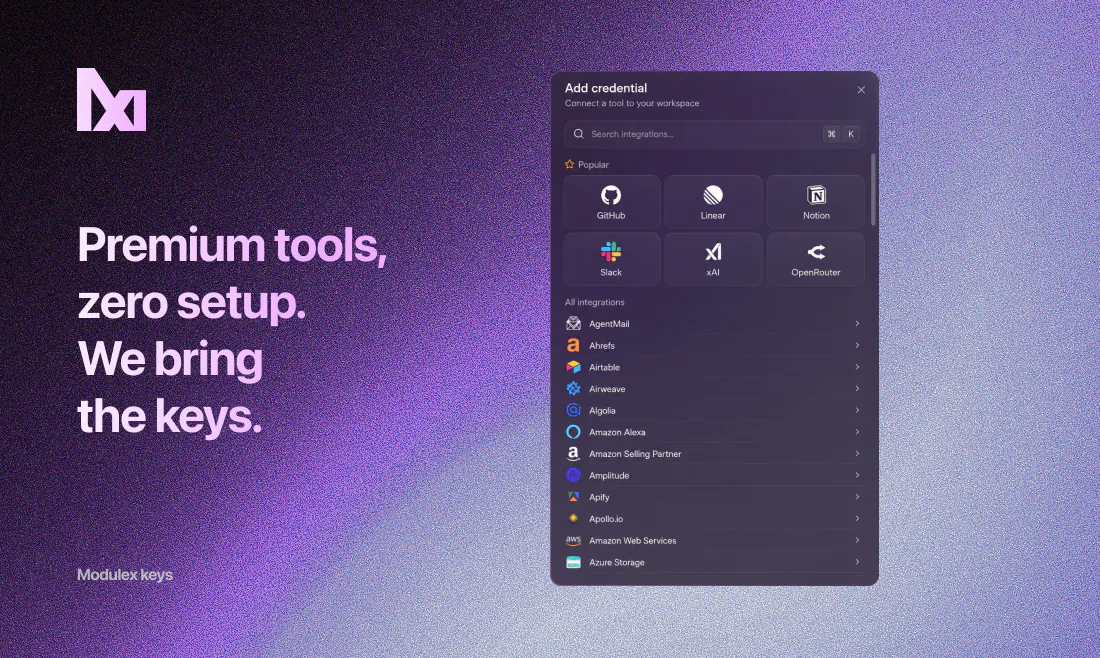Click the Amazon Selling Partner icon
The image size is (1100, 658).
click(573, 454)
